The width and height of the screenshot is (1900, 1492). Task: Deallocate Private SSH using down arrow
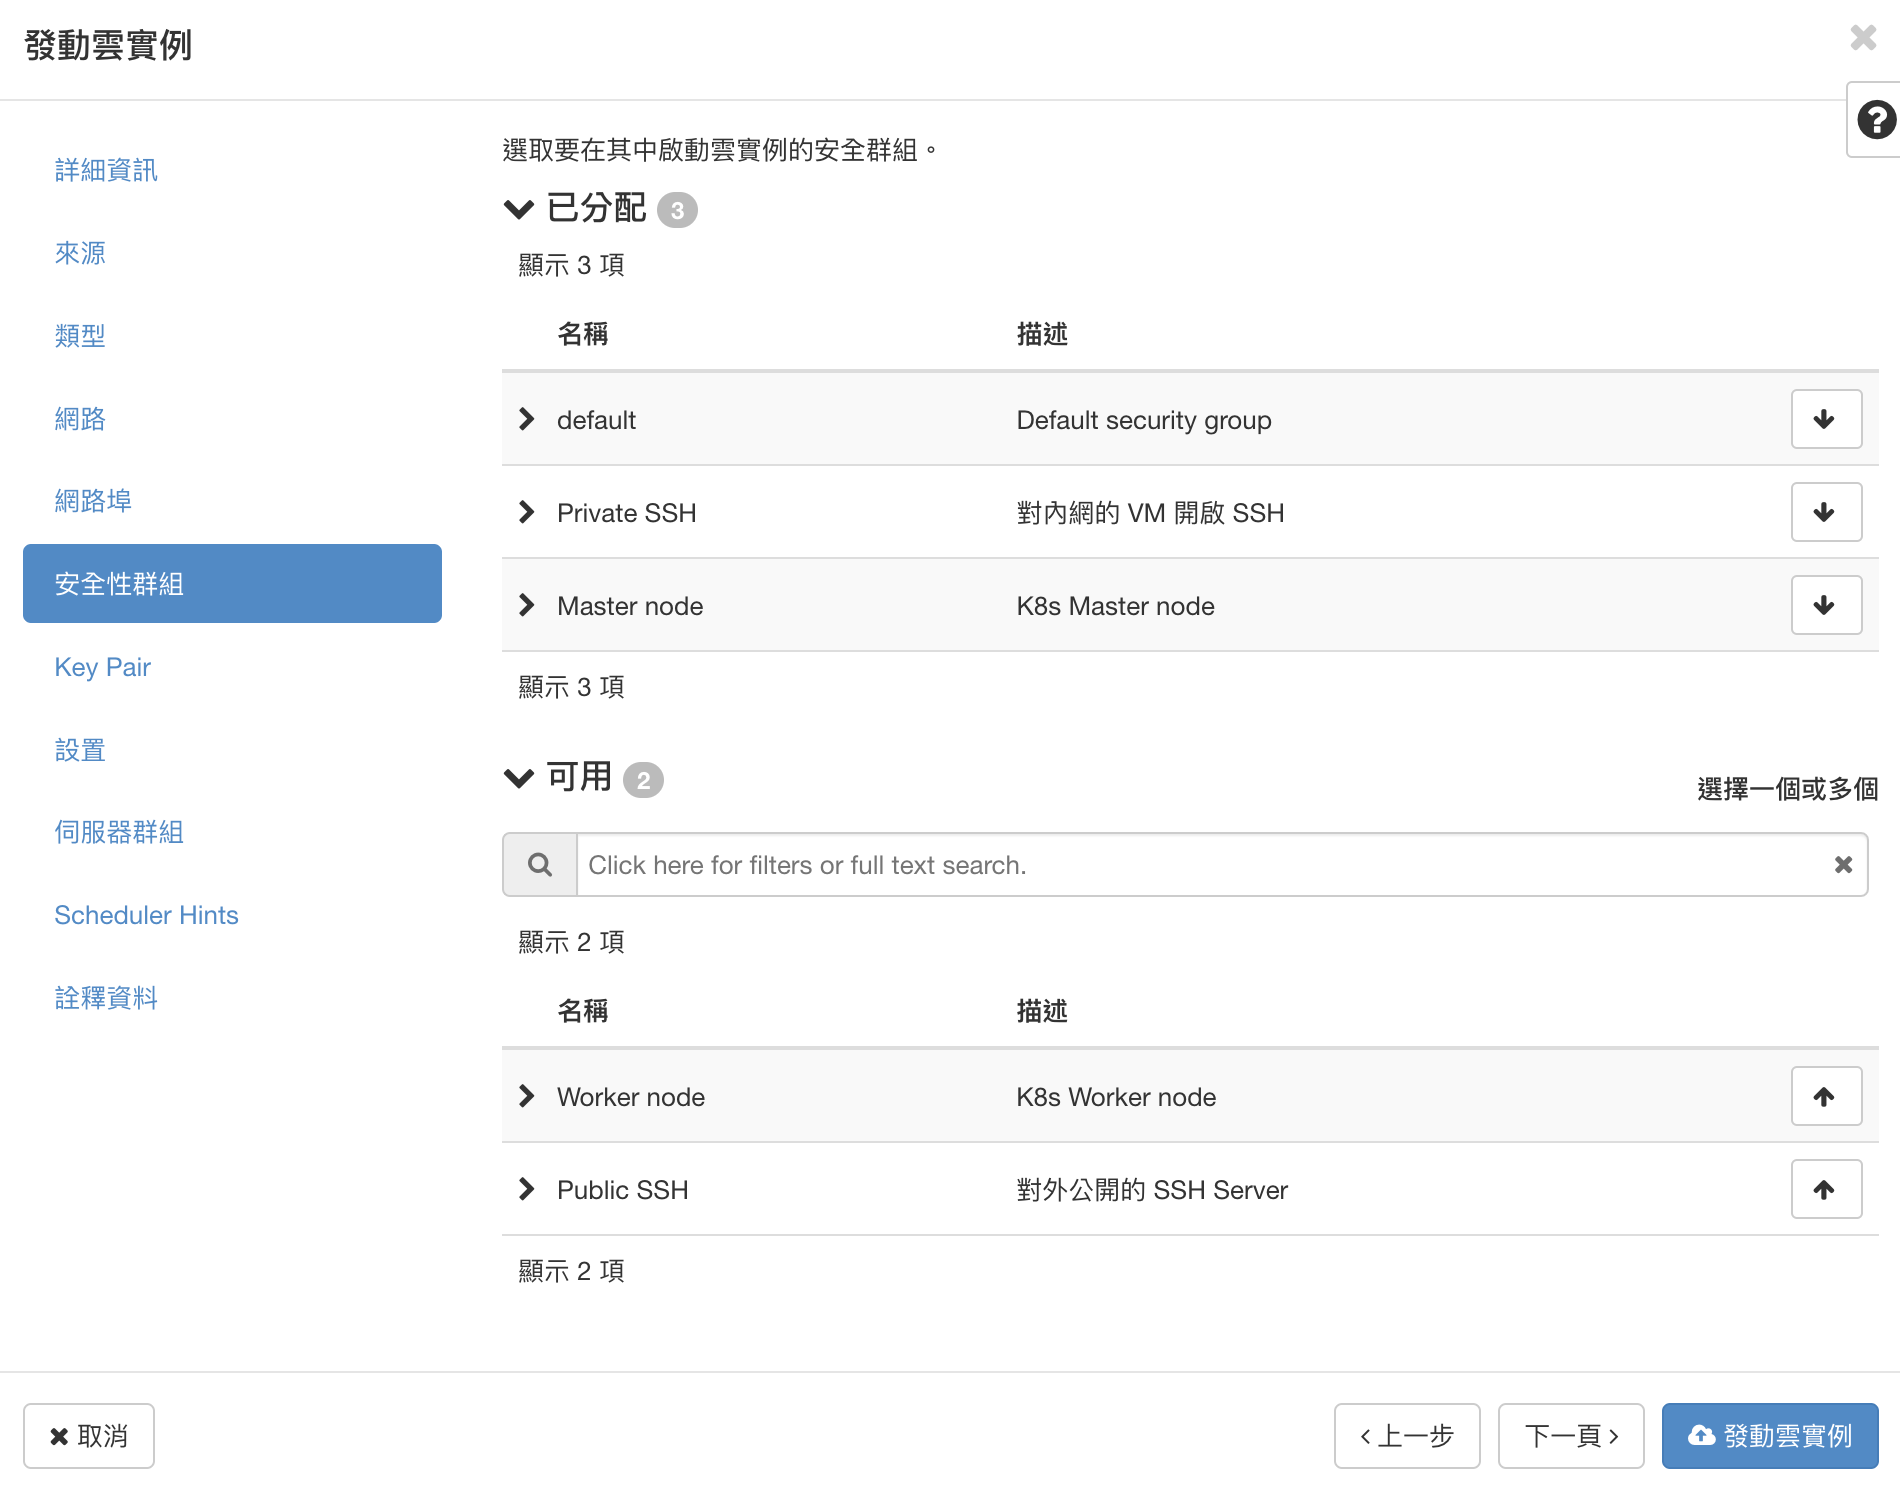point(1825,512)
